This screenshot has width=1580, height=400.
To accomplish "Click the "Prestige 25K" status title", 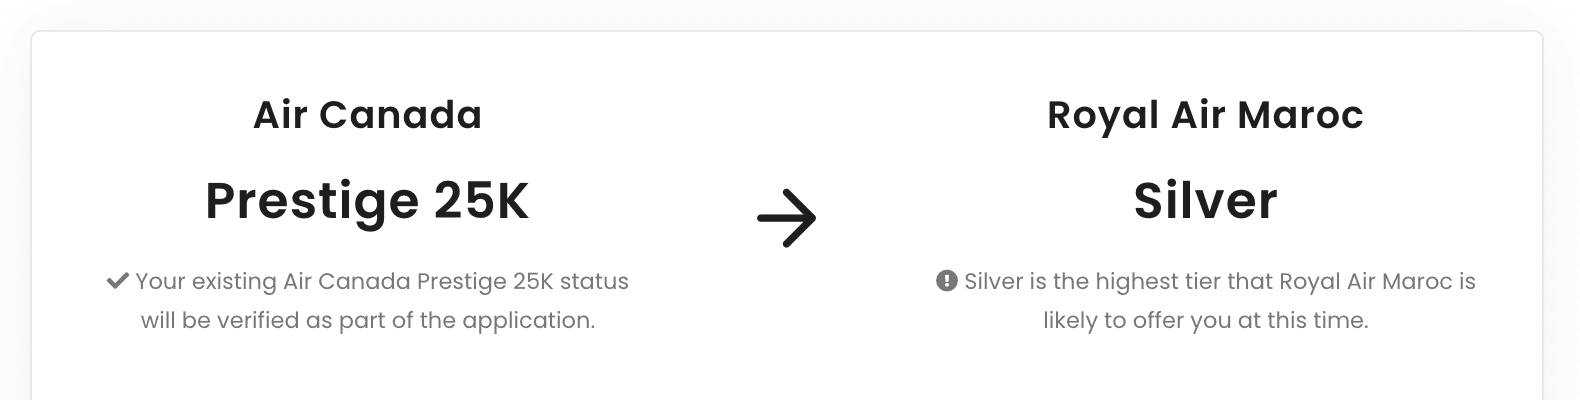I will pos(367,201).
